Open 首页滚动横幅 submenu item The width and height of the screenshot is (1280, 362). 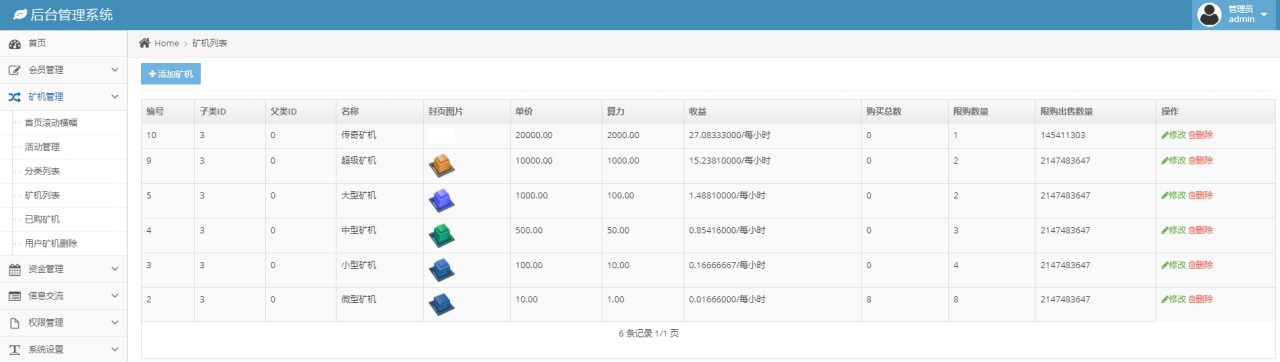tap(51, 122)
